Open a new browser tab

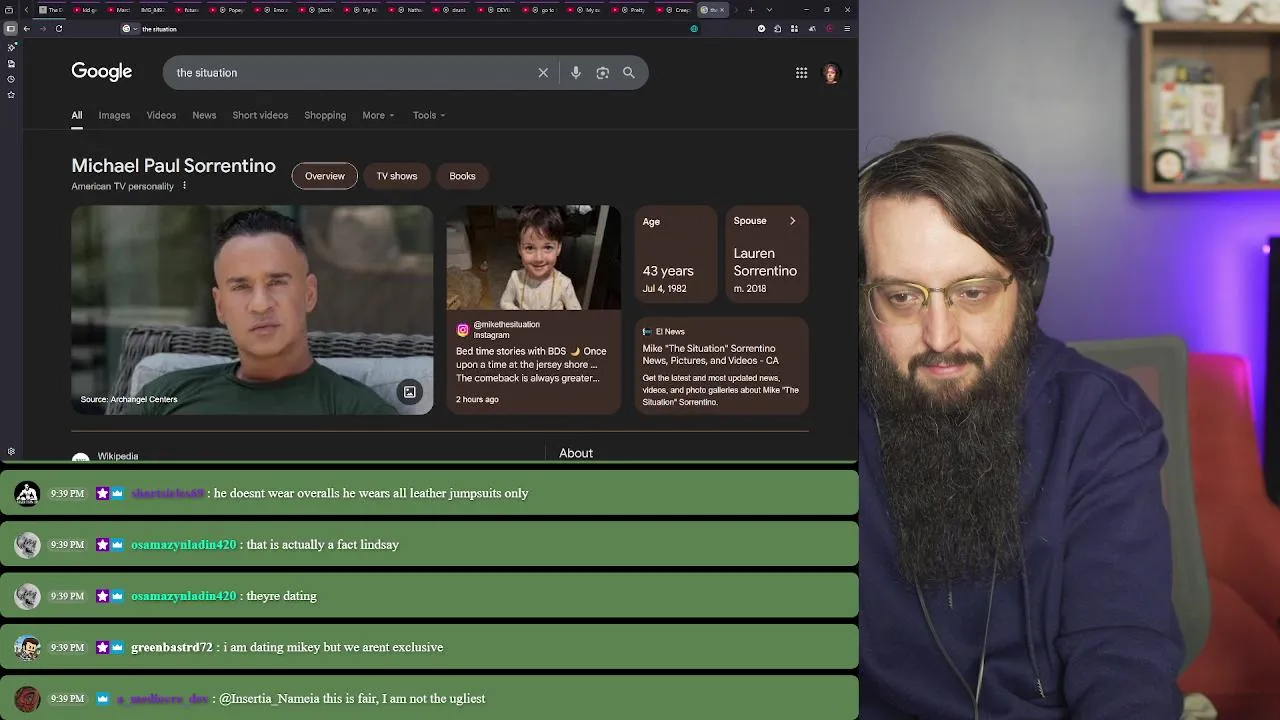pos(751,10)
